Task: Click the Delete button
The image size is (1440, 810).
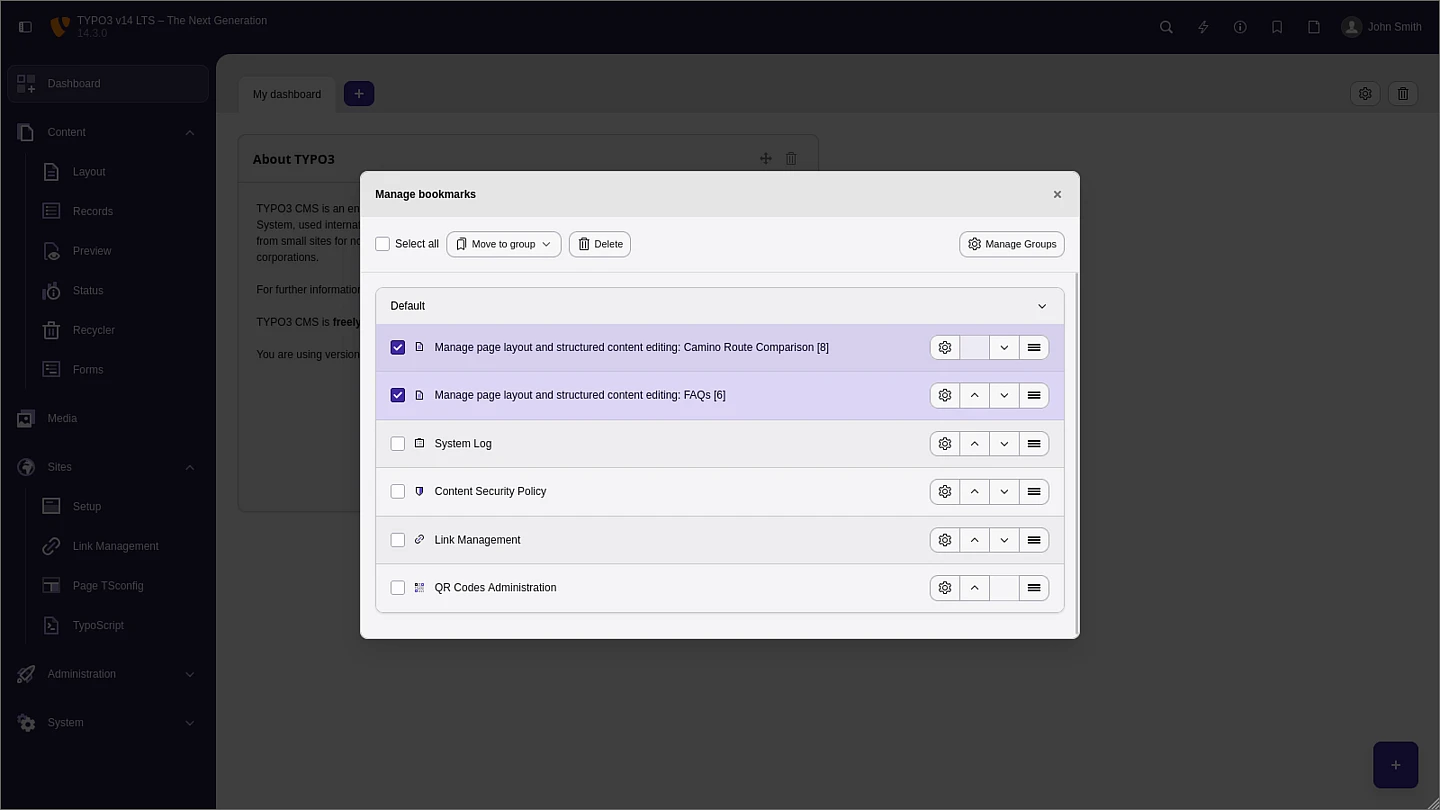Action: point(599,244)
